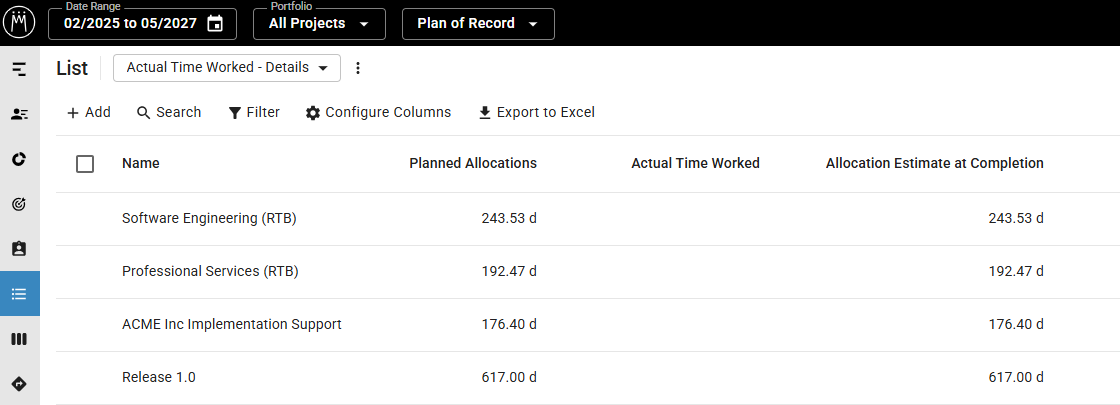Select the Release 1.0 row
1120x405 pixels.
pyautogui.click(x=588, y=378)
